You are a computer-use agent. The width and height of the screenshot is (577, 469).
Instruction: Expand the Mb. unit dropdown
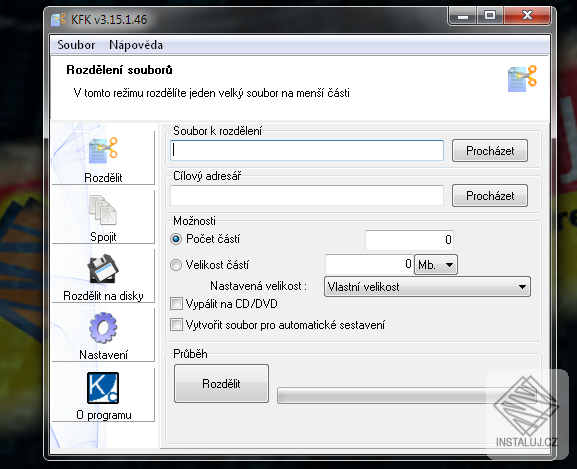pos(436,264)
